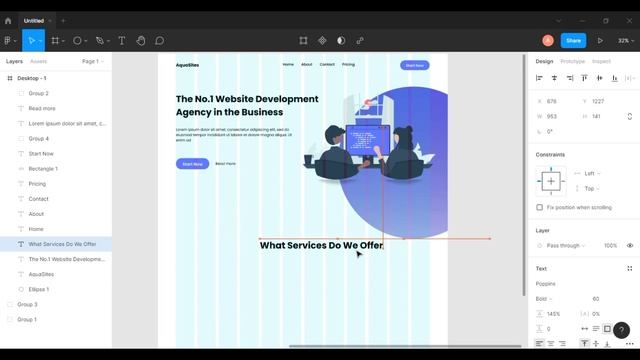Expand Frame tool options arrow

pos(63,41)
